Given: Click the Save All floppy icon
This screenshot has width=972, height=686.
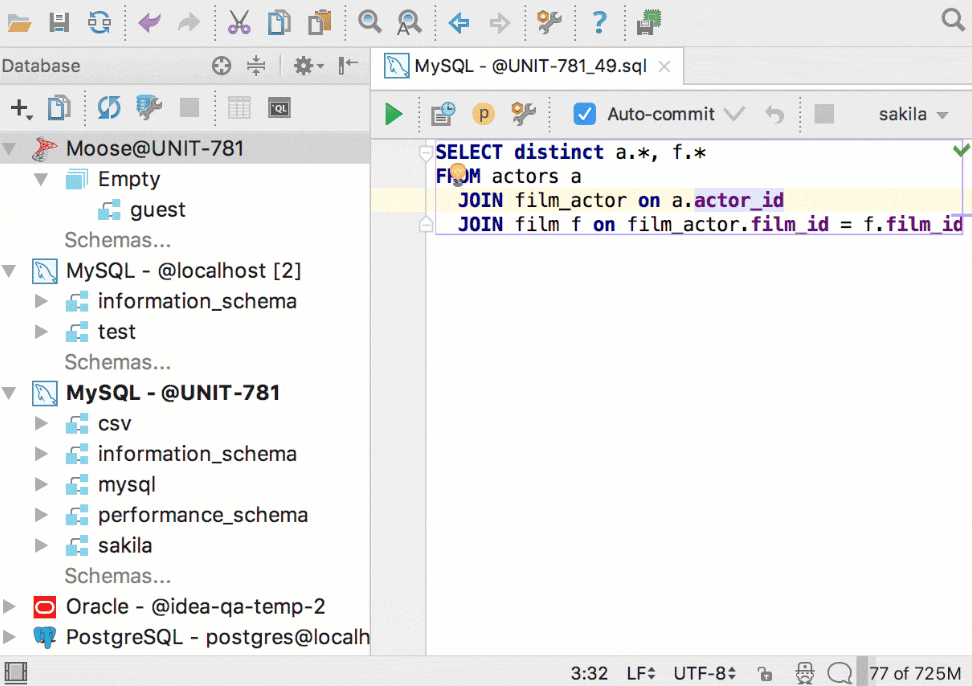Looking at the screenshot, I should 59,22.
